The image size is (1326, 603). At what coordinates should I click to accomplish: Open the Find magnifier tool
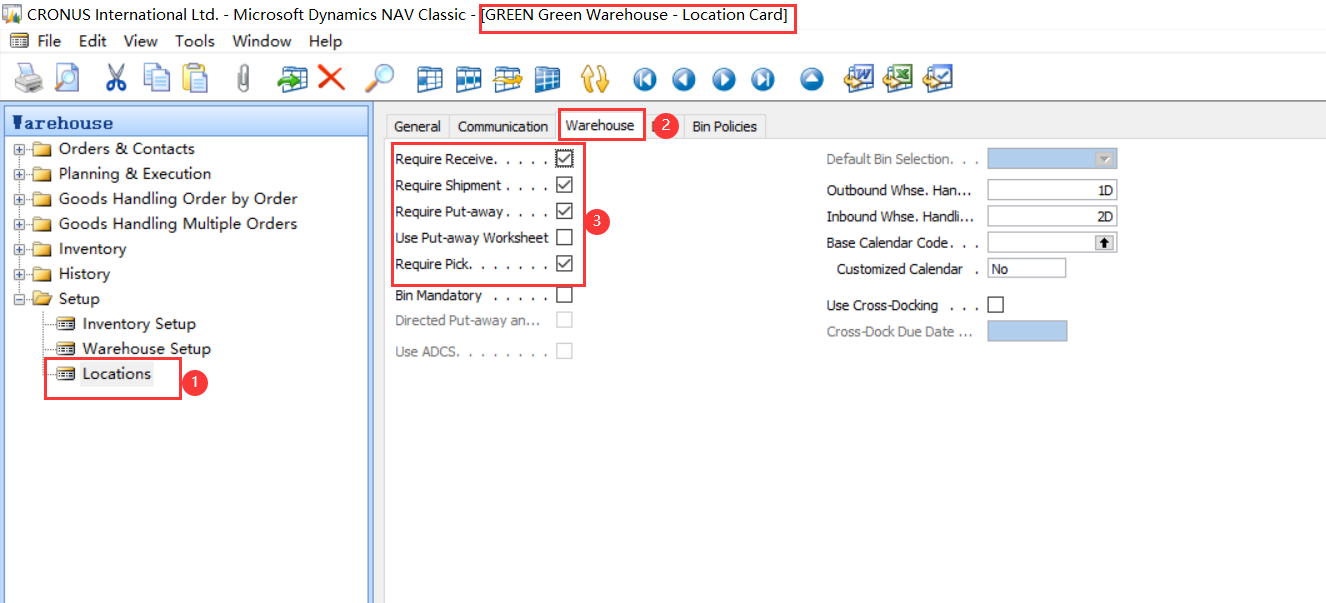(x=380, y=78)
